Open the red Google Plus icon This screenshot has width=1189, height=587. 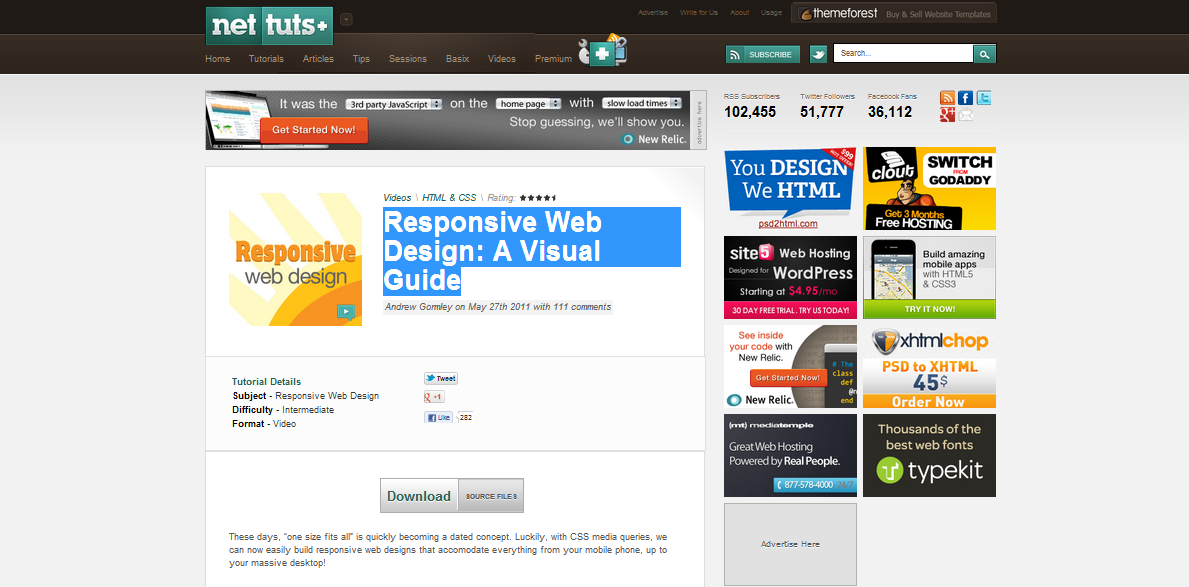[x=947, y=115]
